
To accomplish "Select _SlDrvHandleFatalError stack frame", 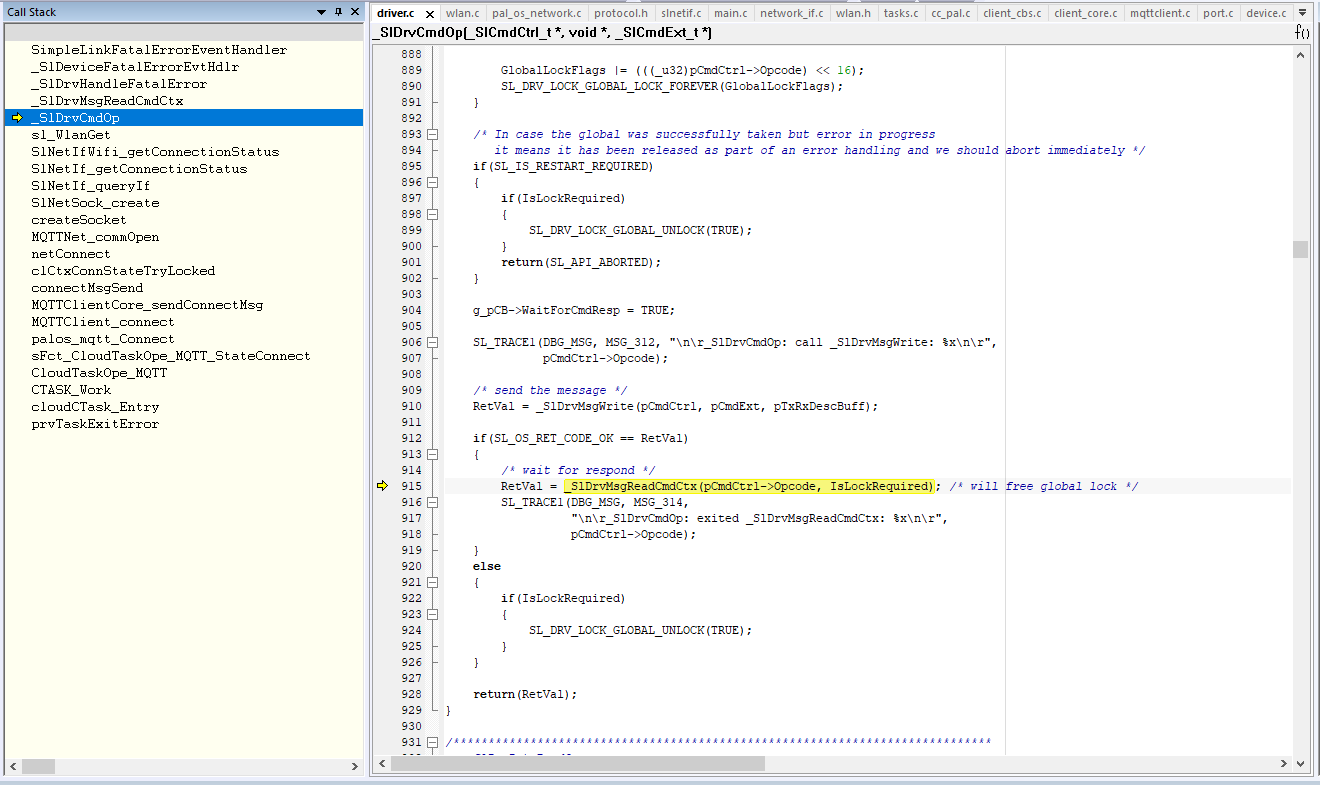I will tap(119, 84).
